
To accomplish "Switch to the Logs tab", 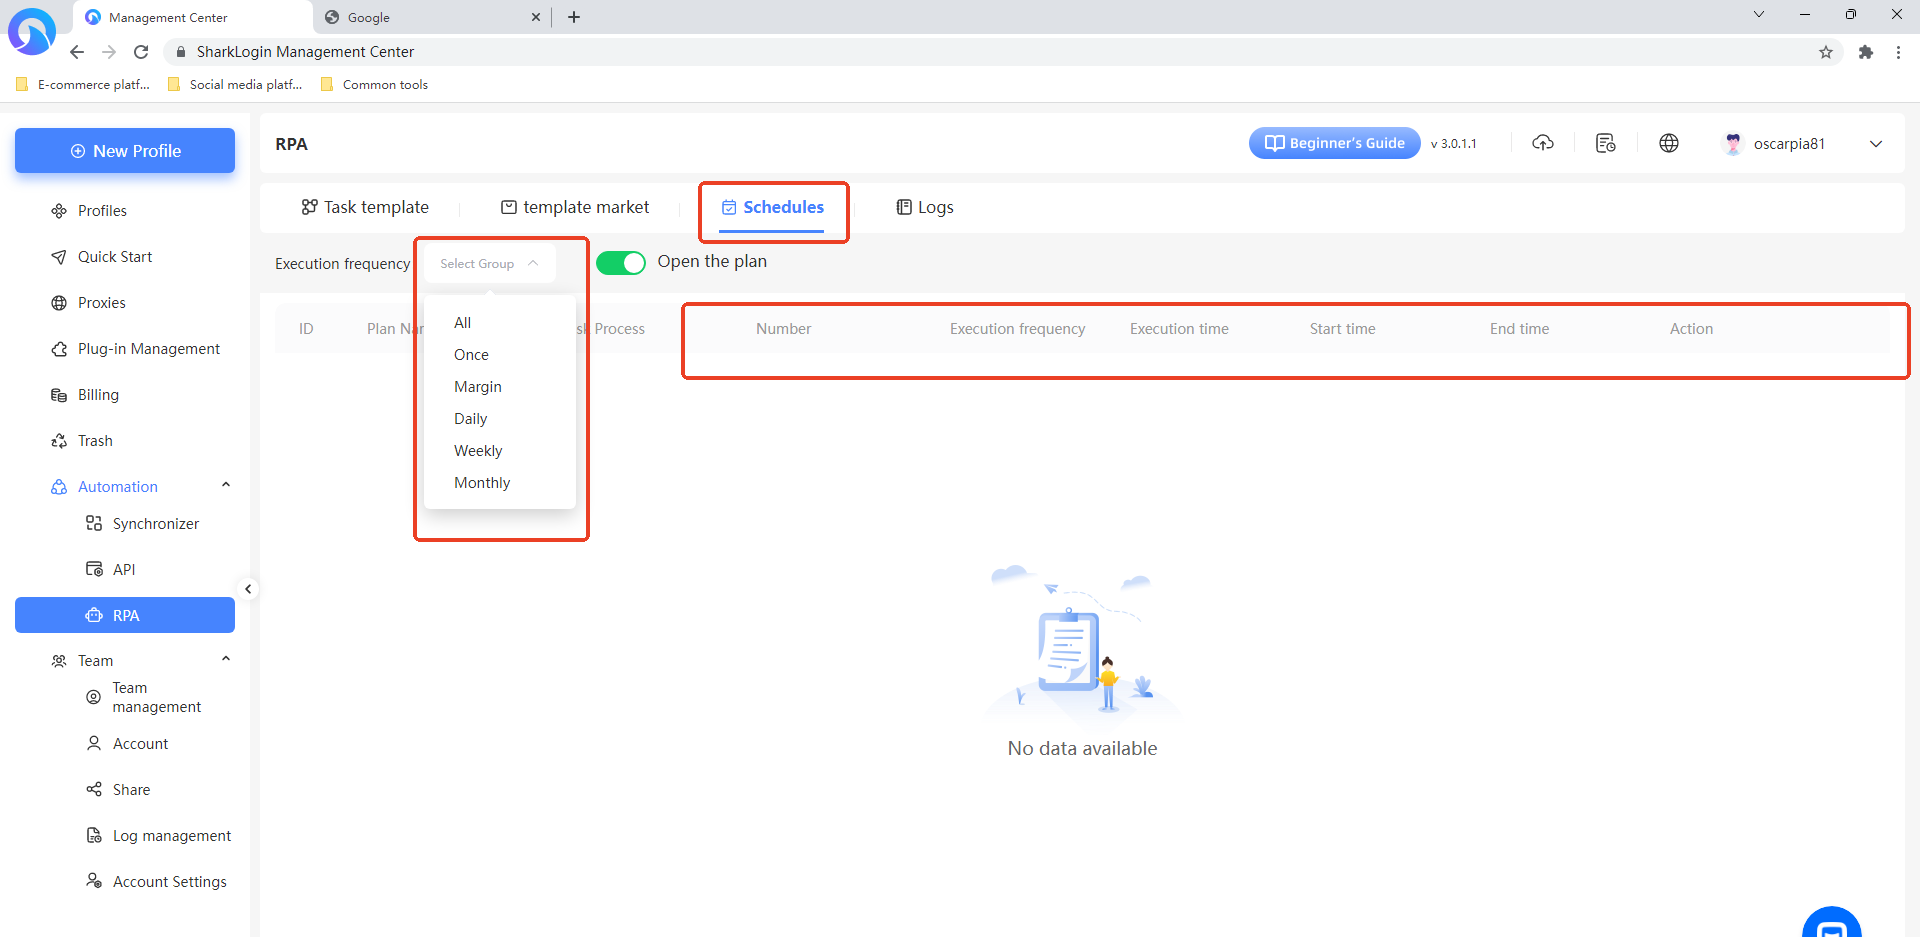I will [925, 207].
